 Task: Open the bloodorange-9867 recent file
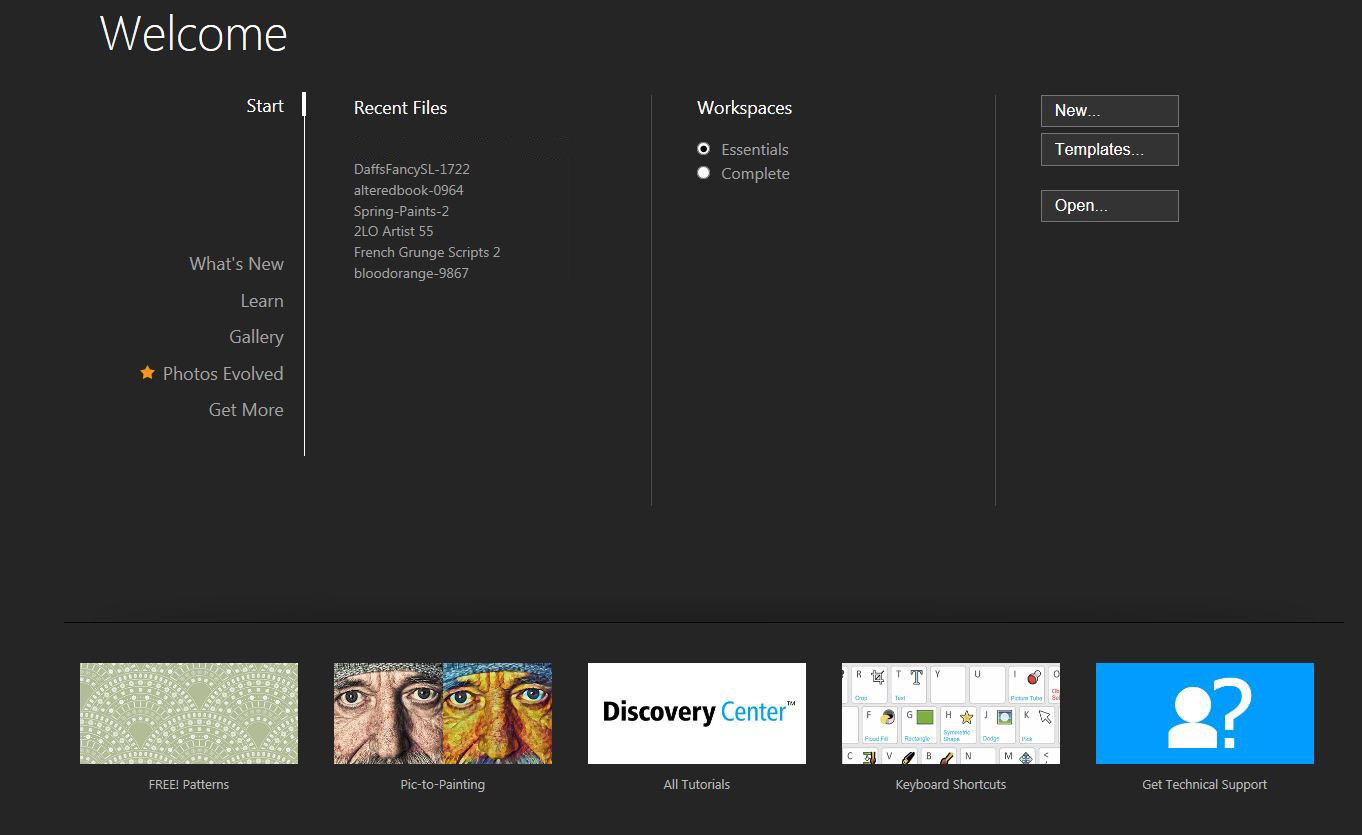411,273
